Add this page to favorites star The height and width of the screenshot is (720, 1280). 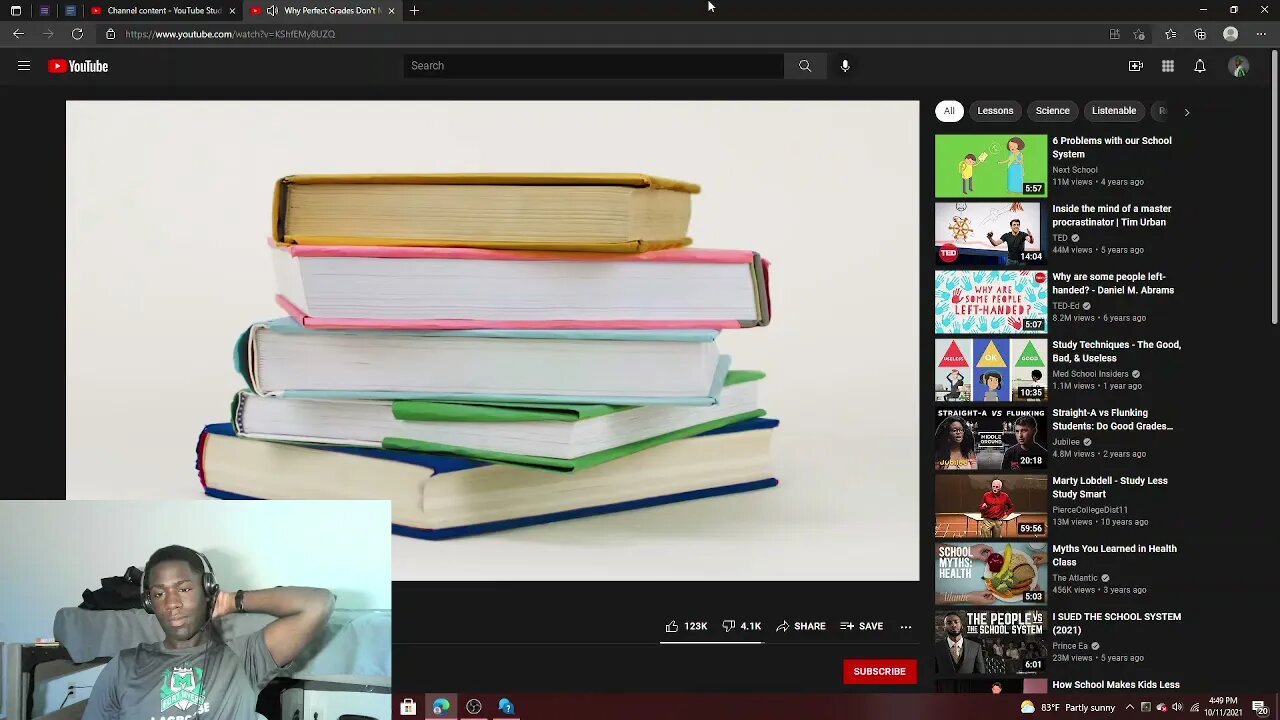(x=1139, y=34)
